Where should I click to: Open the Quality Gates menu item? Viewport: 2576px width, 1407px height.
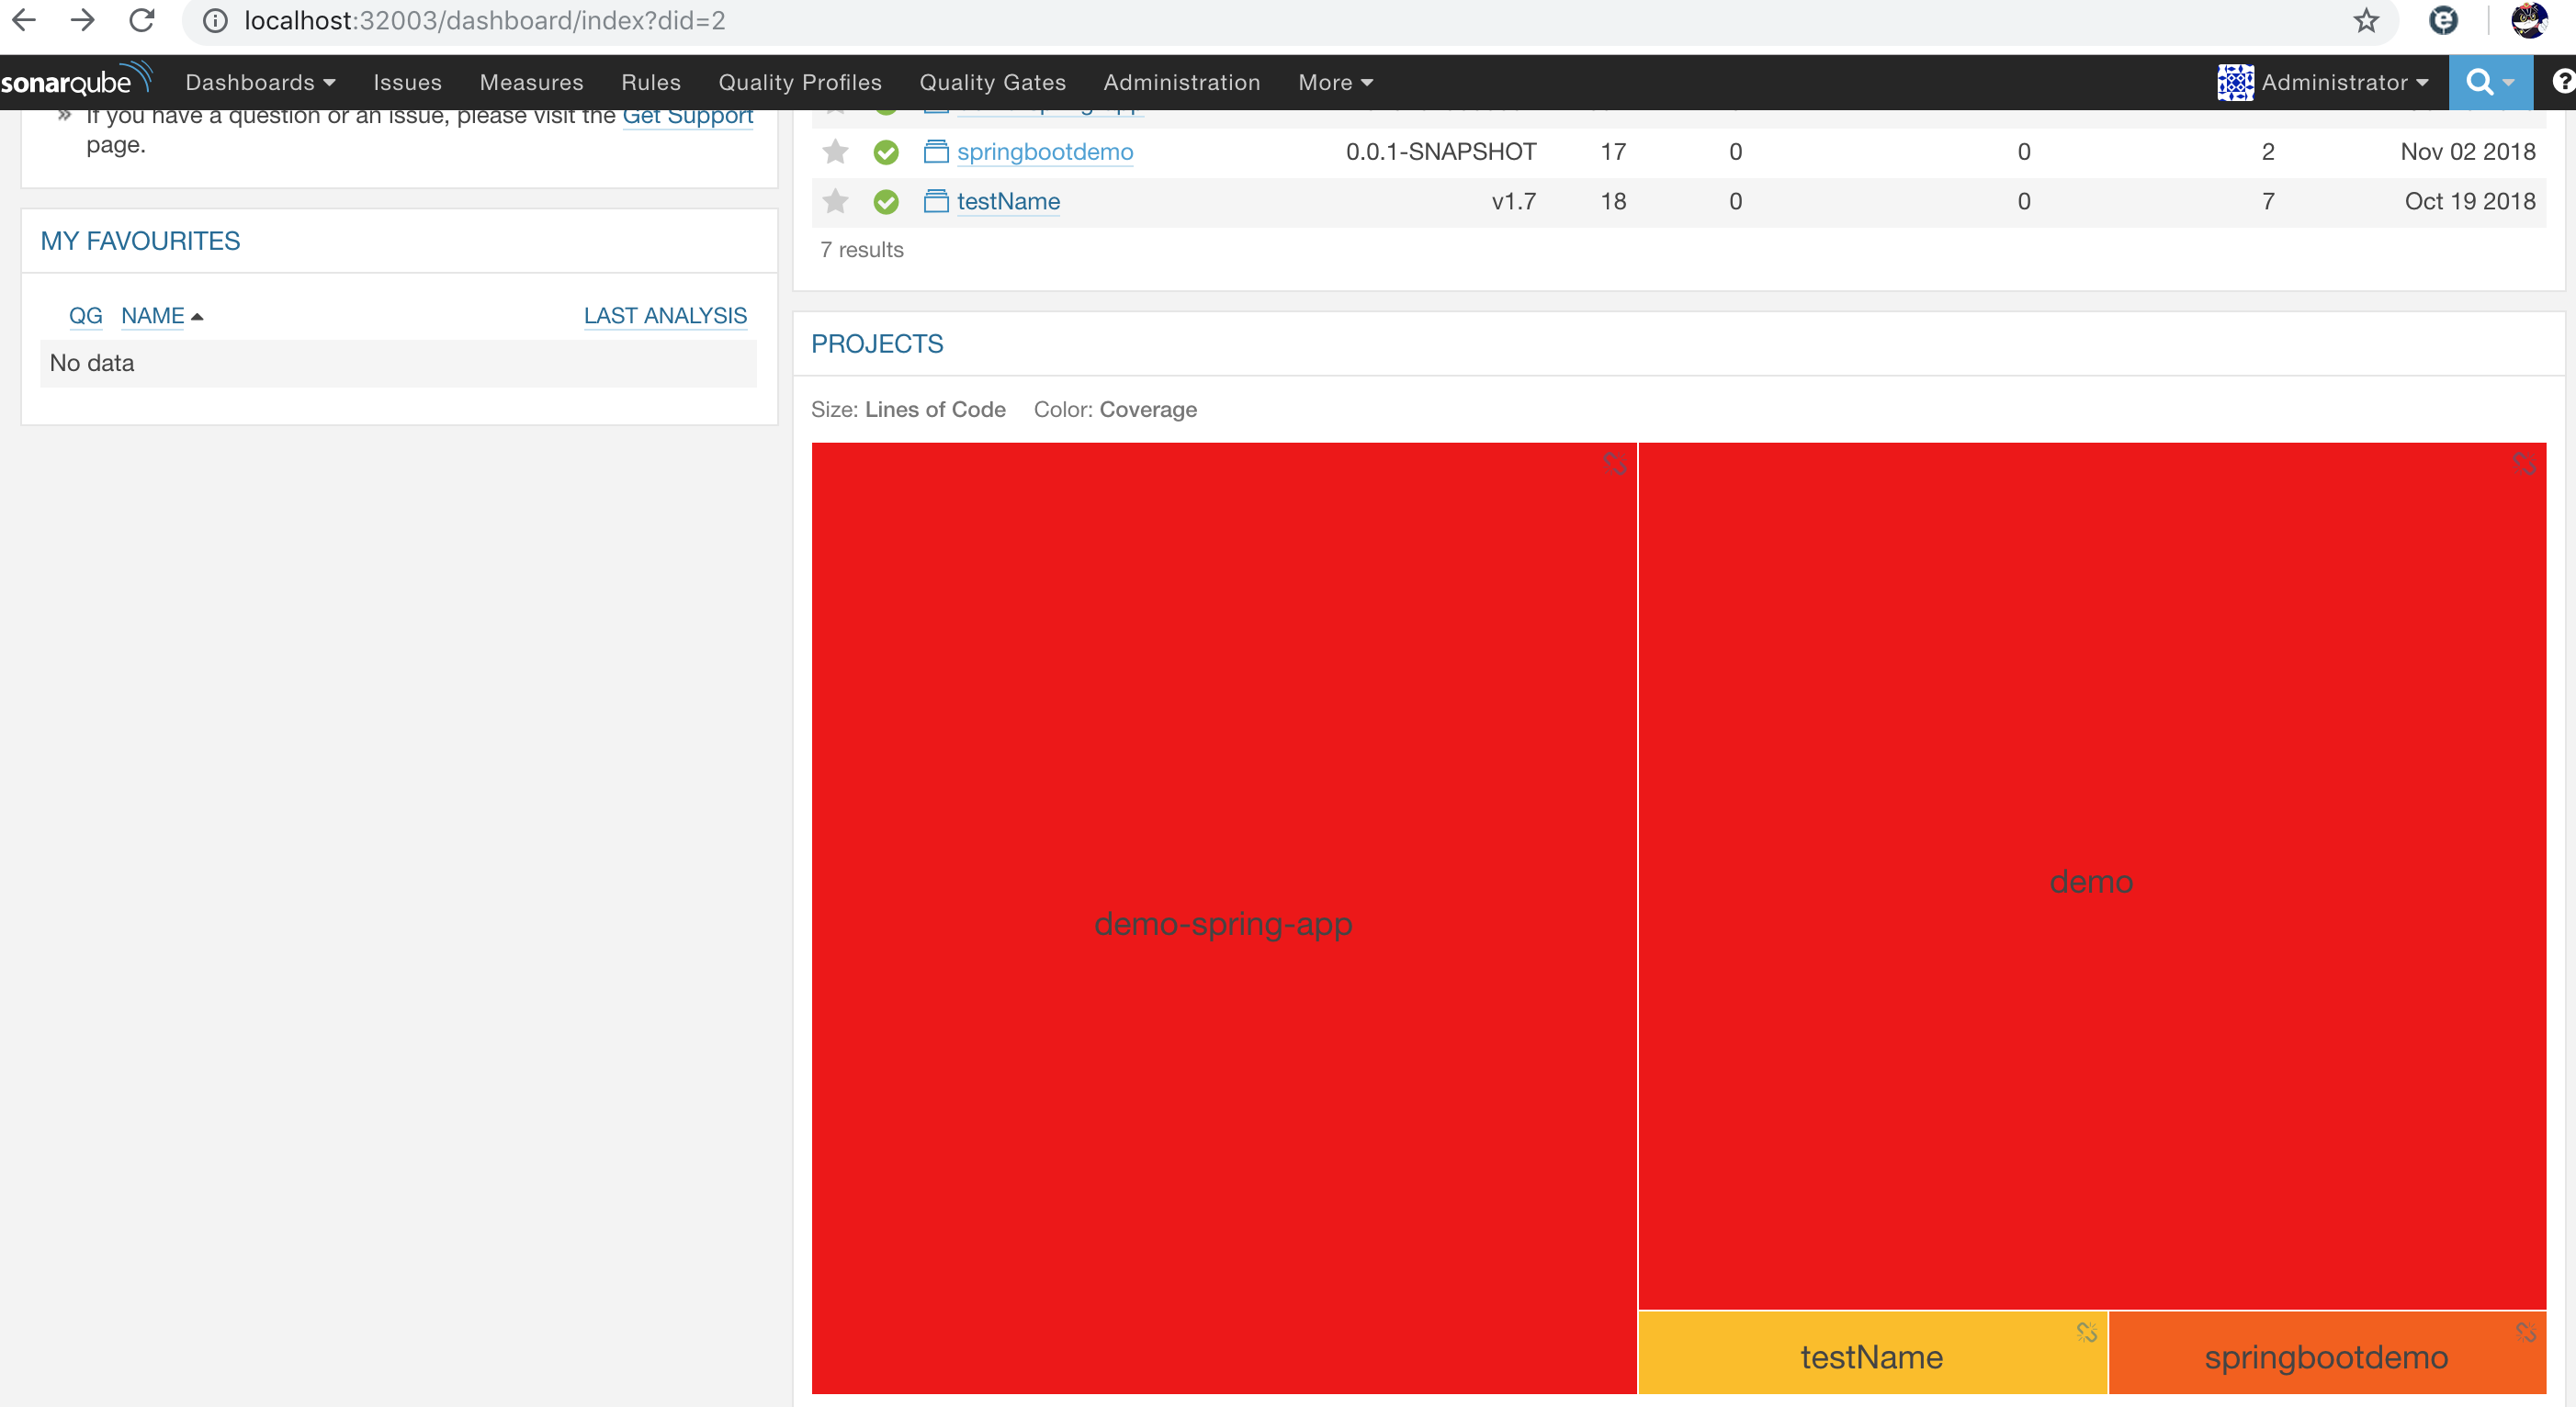(992, 82)
